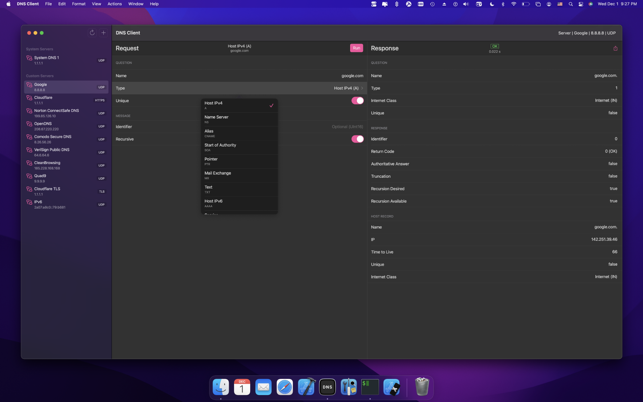643x402 pixels.
Task: Click the Google server icon in sidebar
Action: tap(29, 85)
